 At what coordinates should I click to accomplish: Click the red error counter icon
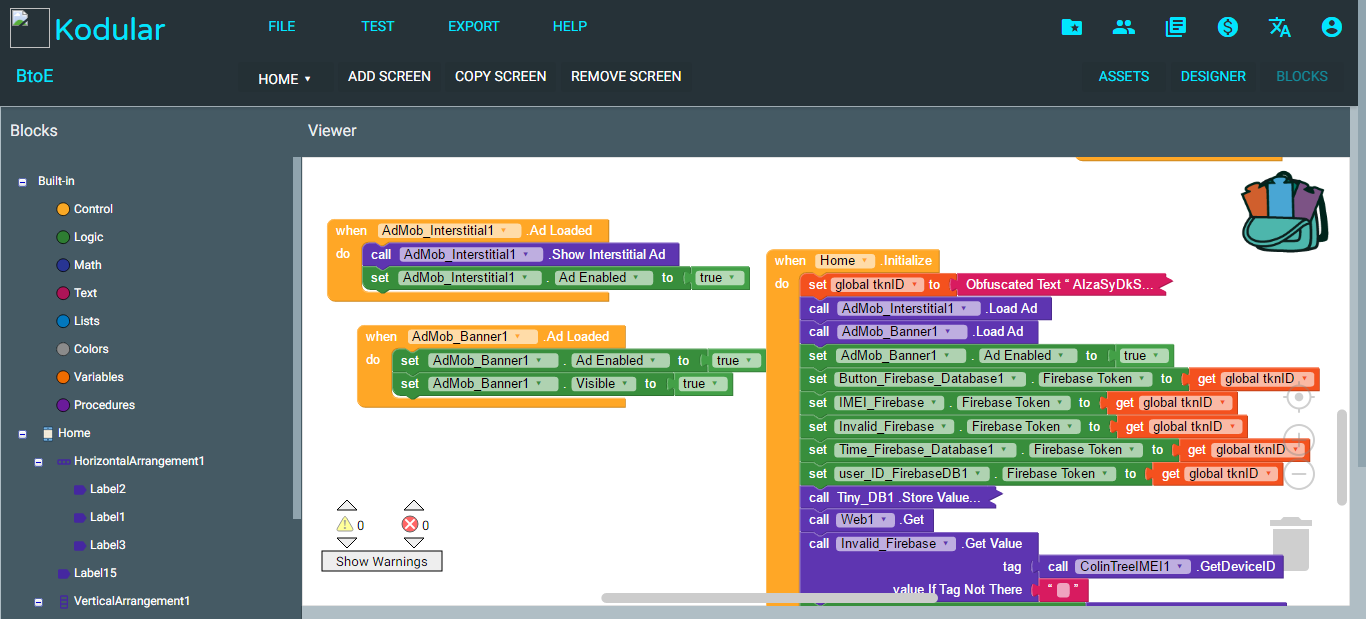410,524
